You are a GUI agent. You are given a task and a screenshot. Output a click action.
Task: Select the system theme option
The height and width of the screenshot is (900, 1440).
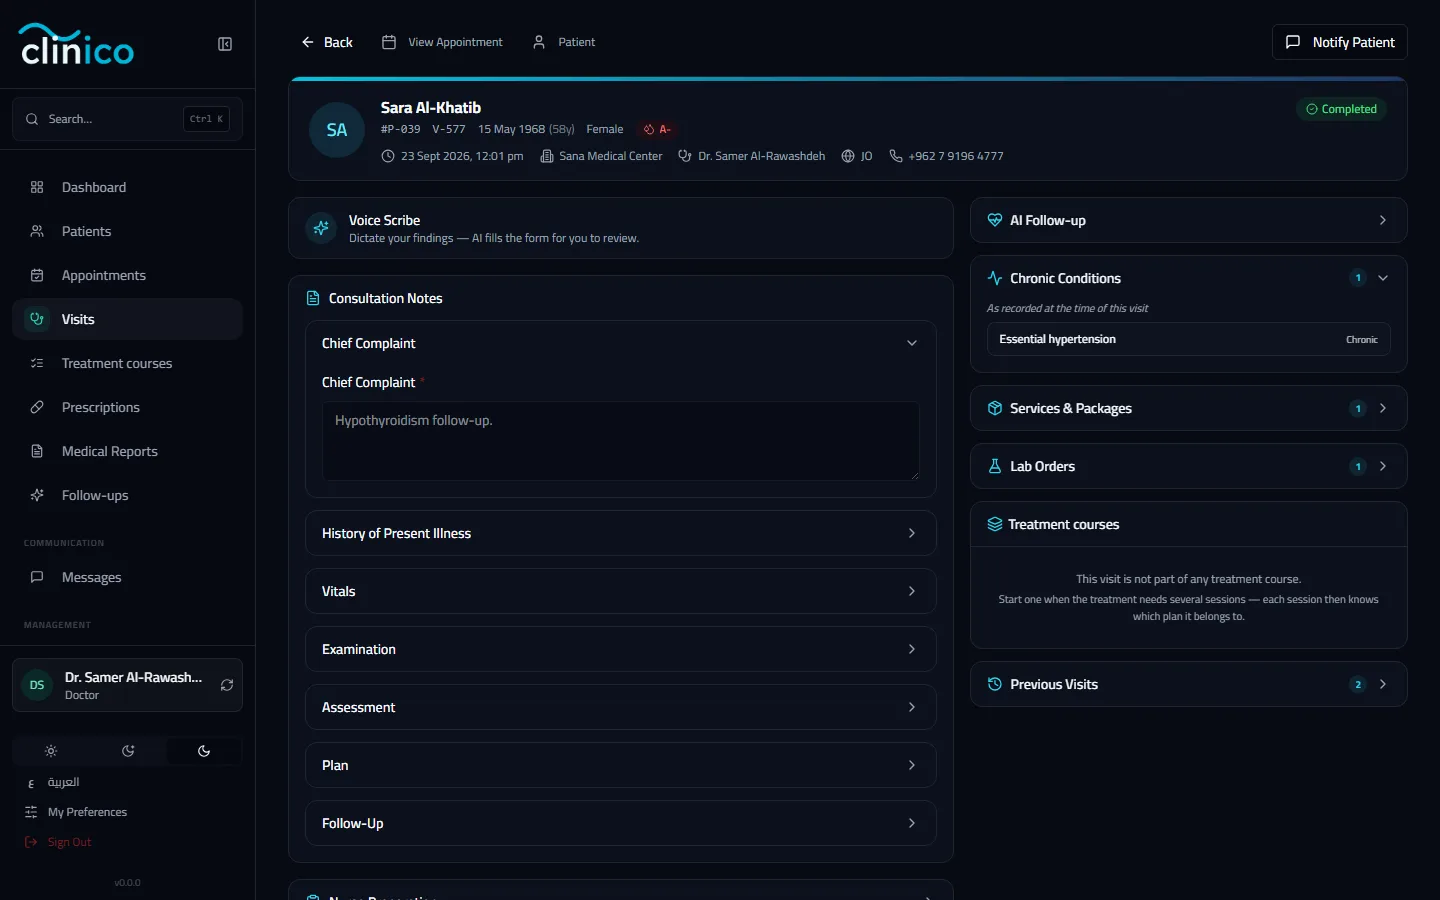(x=128, y=751)
